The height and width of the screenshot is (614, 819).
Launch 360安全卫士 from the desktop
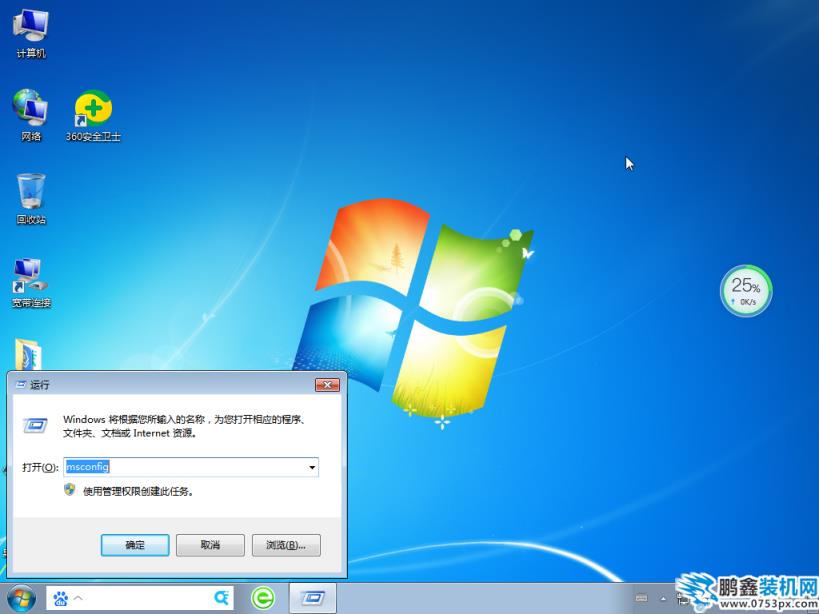pyautogui.click(x=93, y=115)
